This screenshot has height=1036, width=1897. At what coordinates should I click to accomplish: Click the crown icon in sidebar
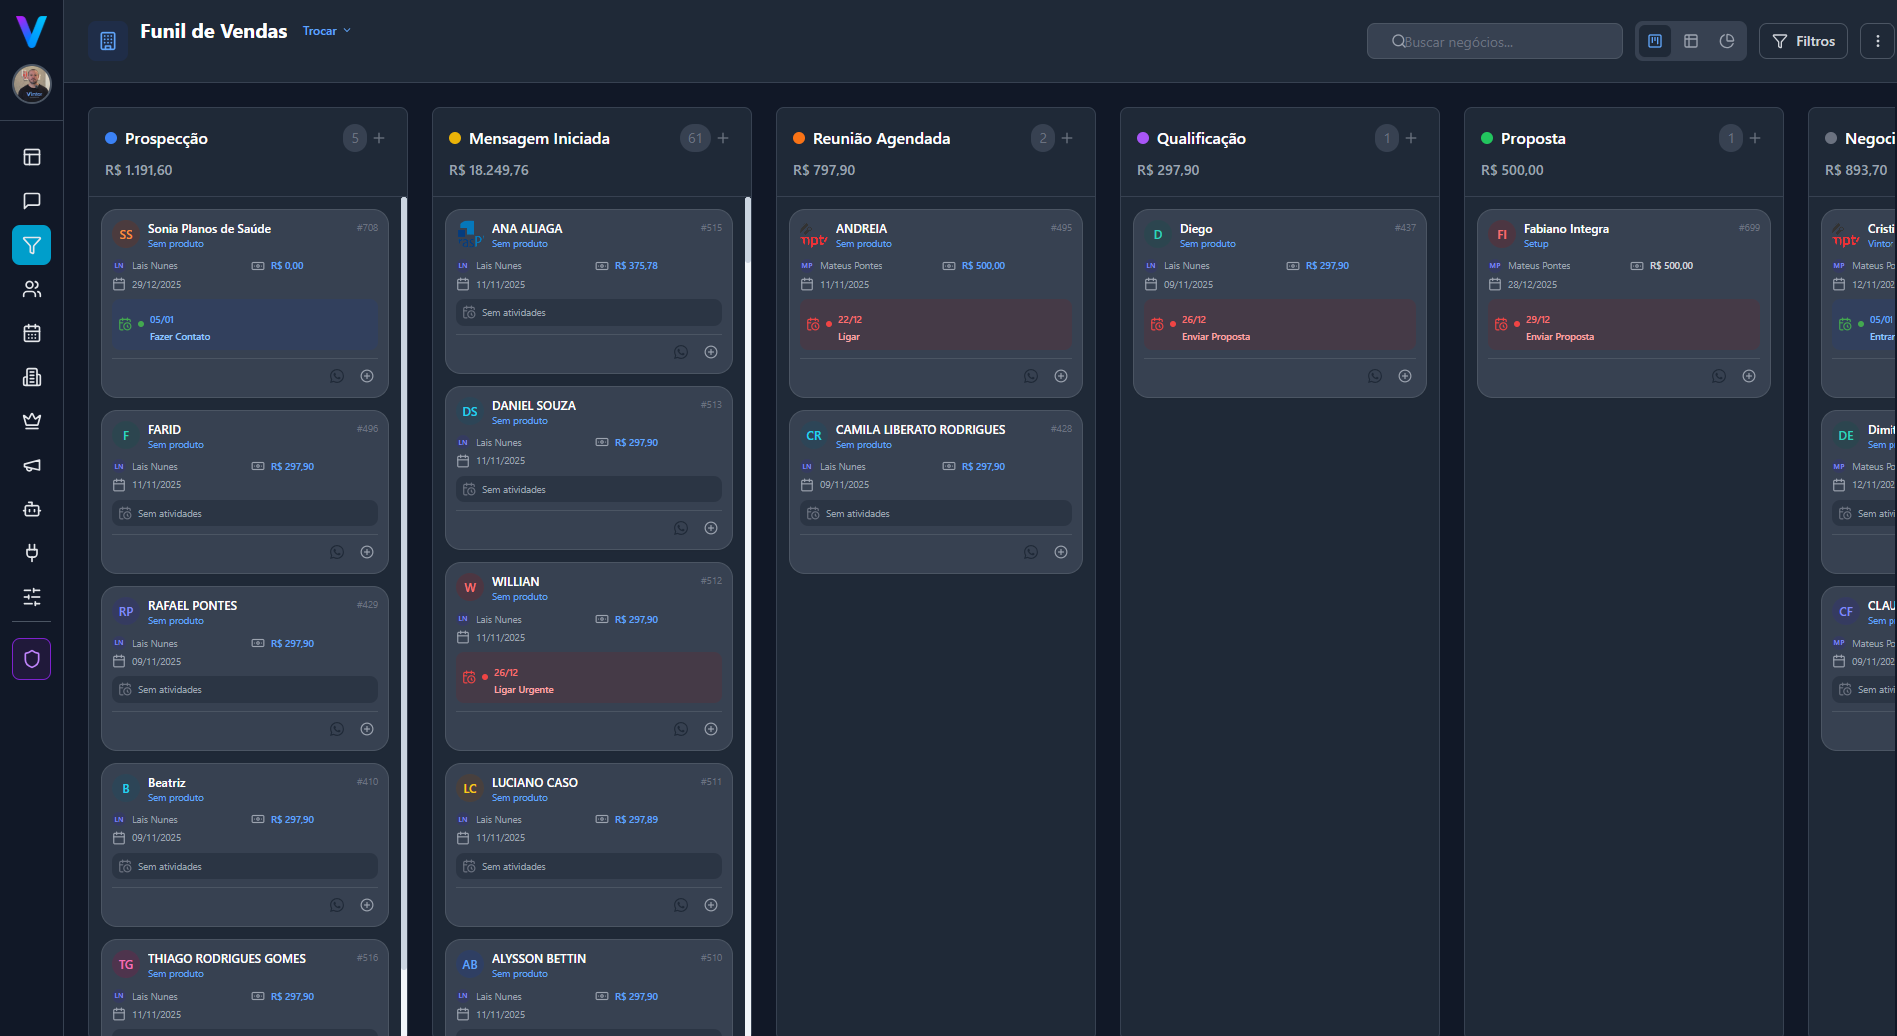click(32, 421)
